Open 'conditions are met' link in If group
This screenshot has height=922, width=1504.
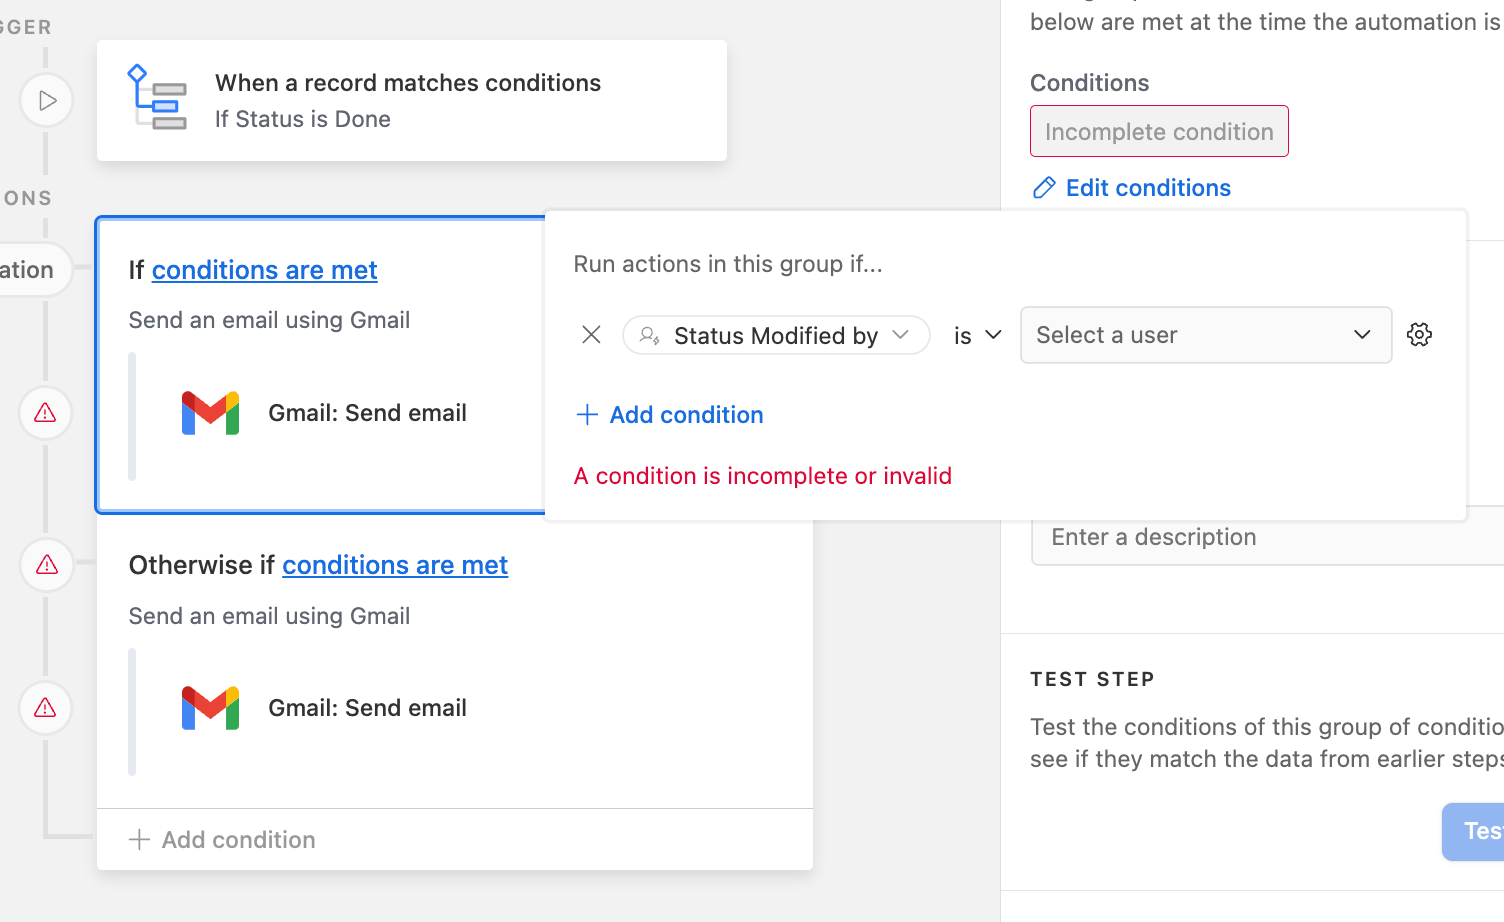[264, 270]
